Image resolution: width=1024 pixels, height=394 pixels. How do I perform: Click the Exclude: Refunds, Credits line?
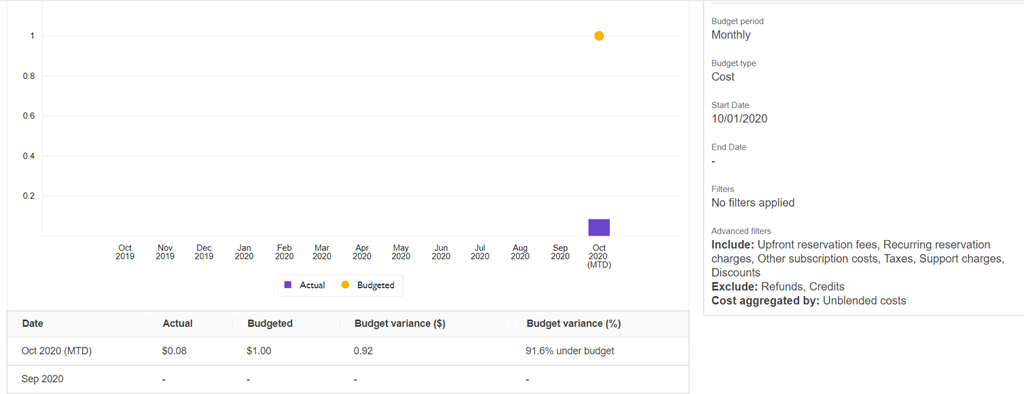tap(778, 287)
